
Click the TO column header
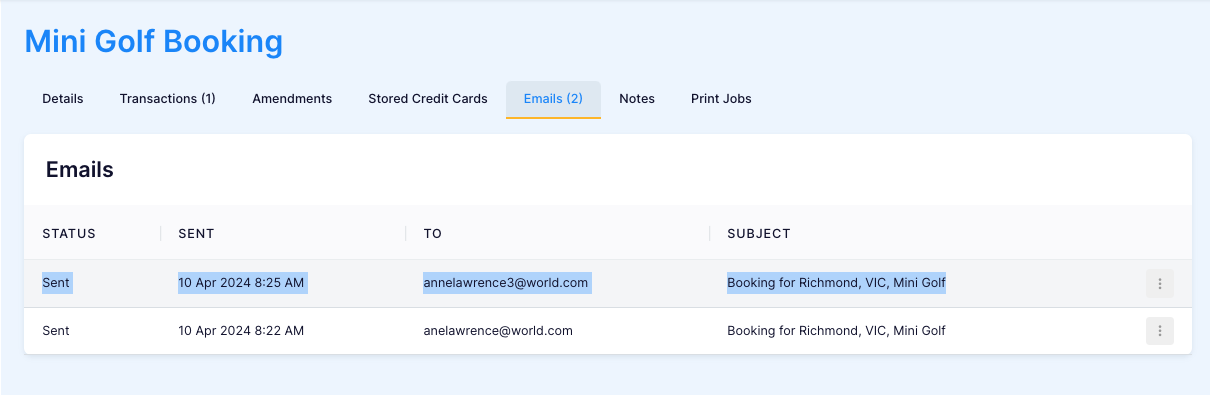coord(432,234)
